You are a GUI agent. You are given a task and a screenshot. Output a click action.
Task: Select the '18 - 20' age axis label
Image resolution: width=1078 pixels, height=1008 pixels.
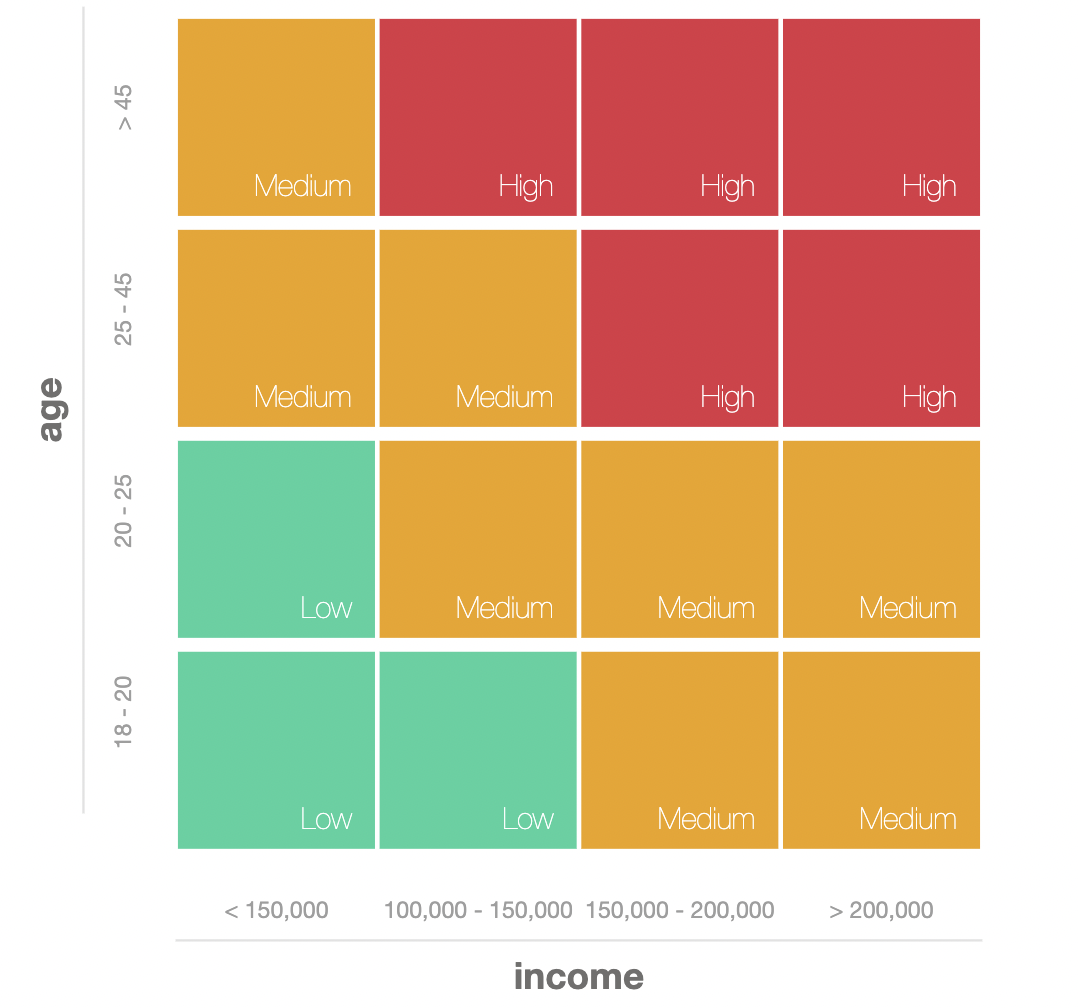124,712
